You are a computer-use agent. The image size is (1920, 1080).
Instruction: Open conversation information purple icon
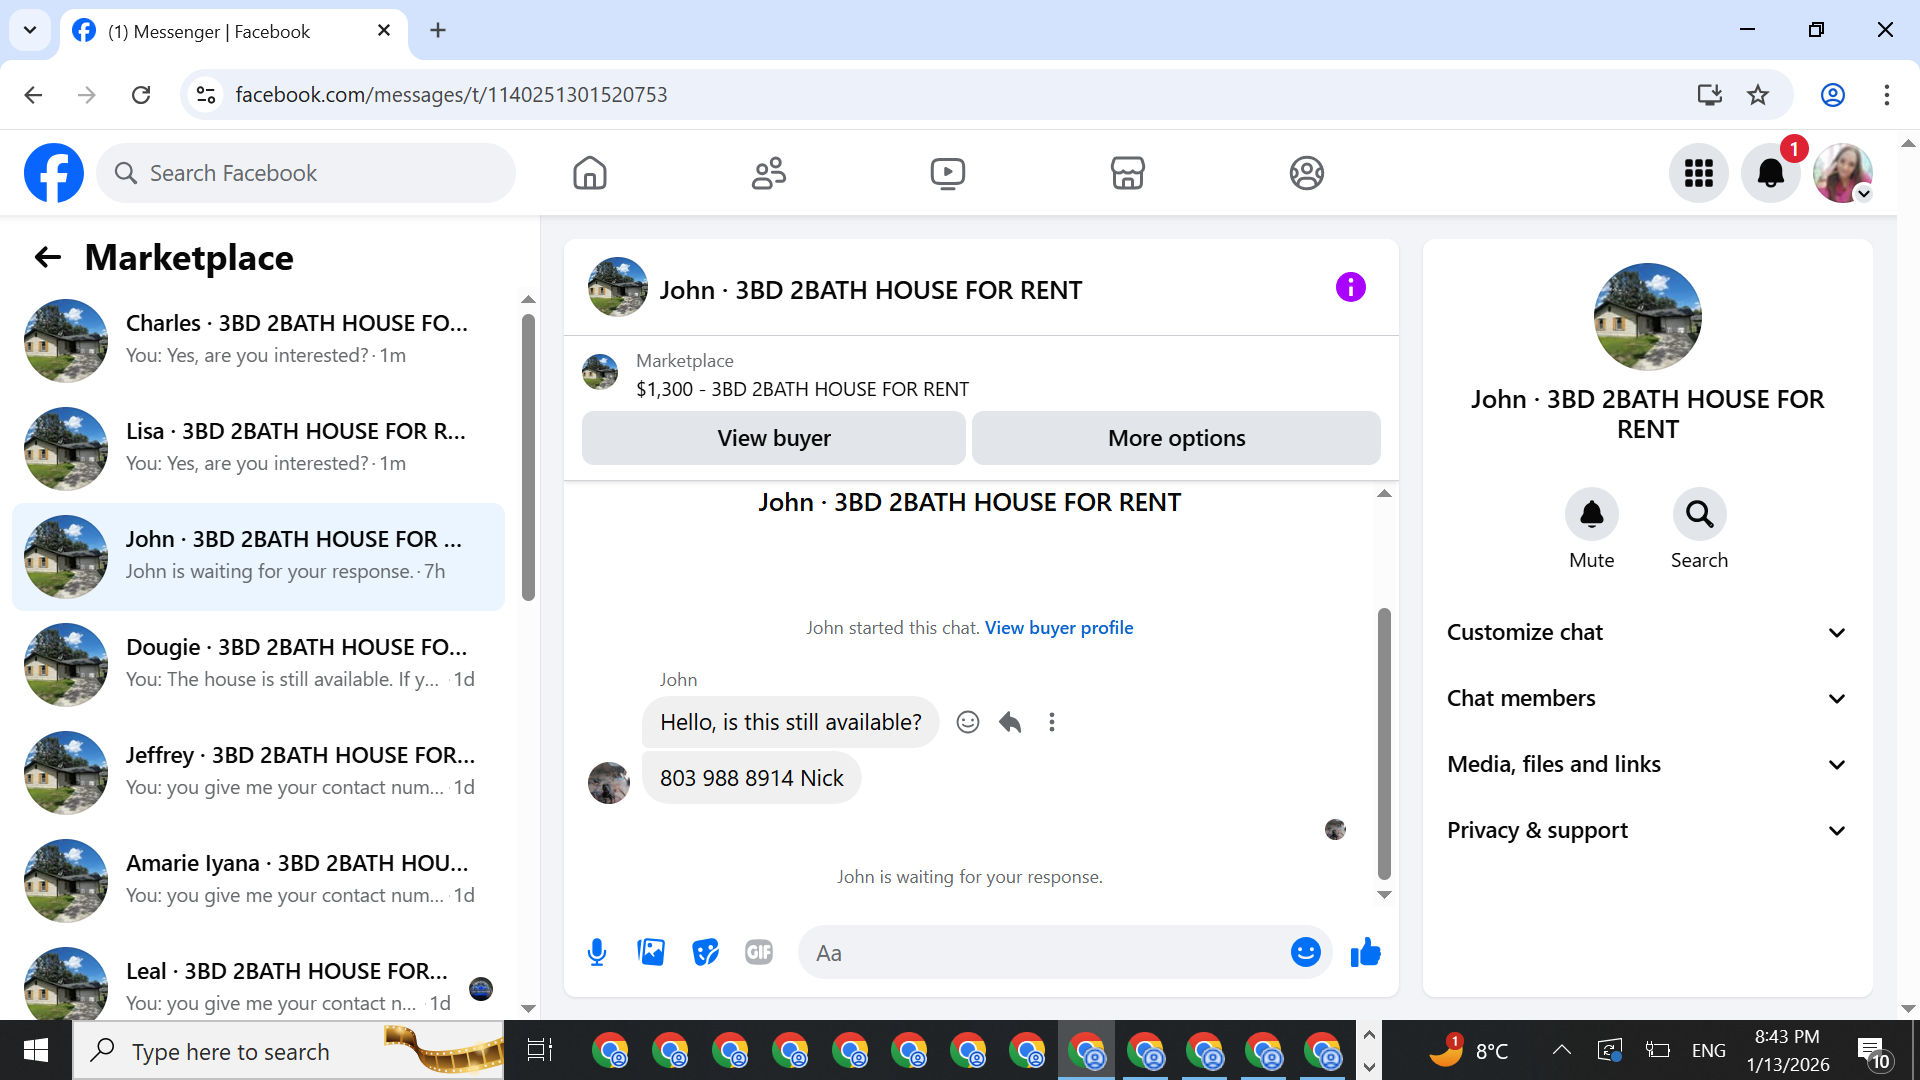point(1350,288)
